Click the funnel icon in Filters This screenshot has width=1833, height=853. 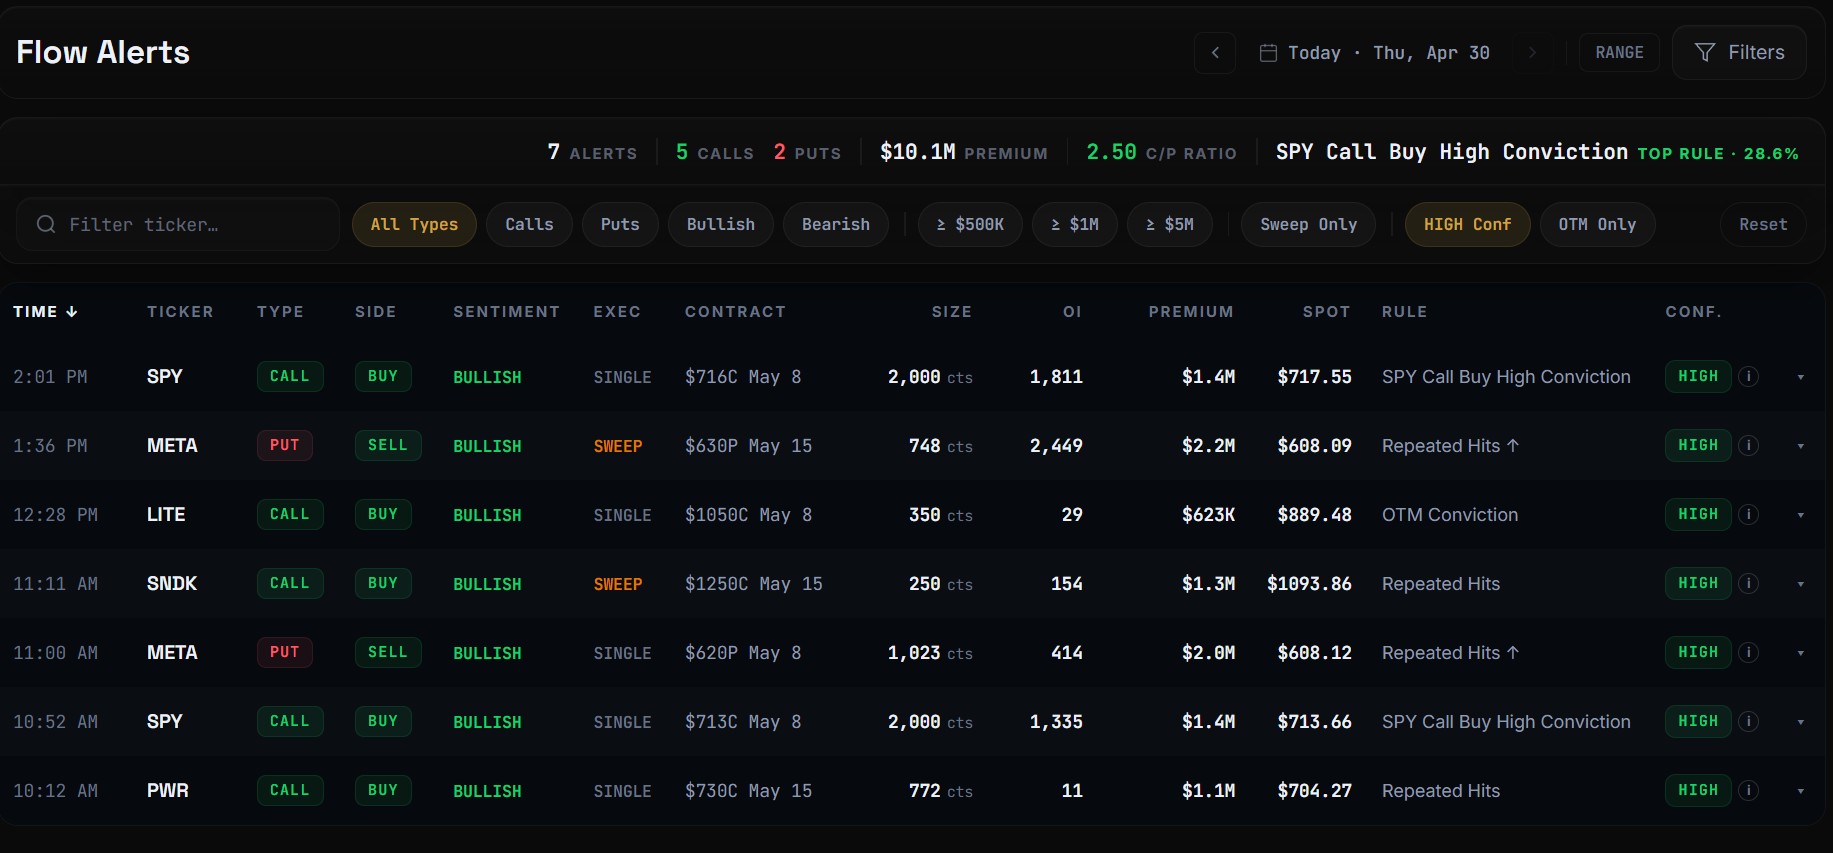pyautogui.click(x=1705, y=52)
